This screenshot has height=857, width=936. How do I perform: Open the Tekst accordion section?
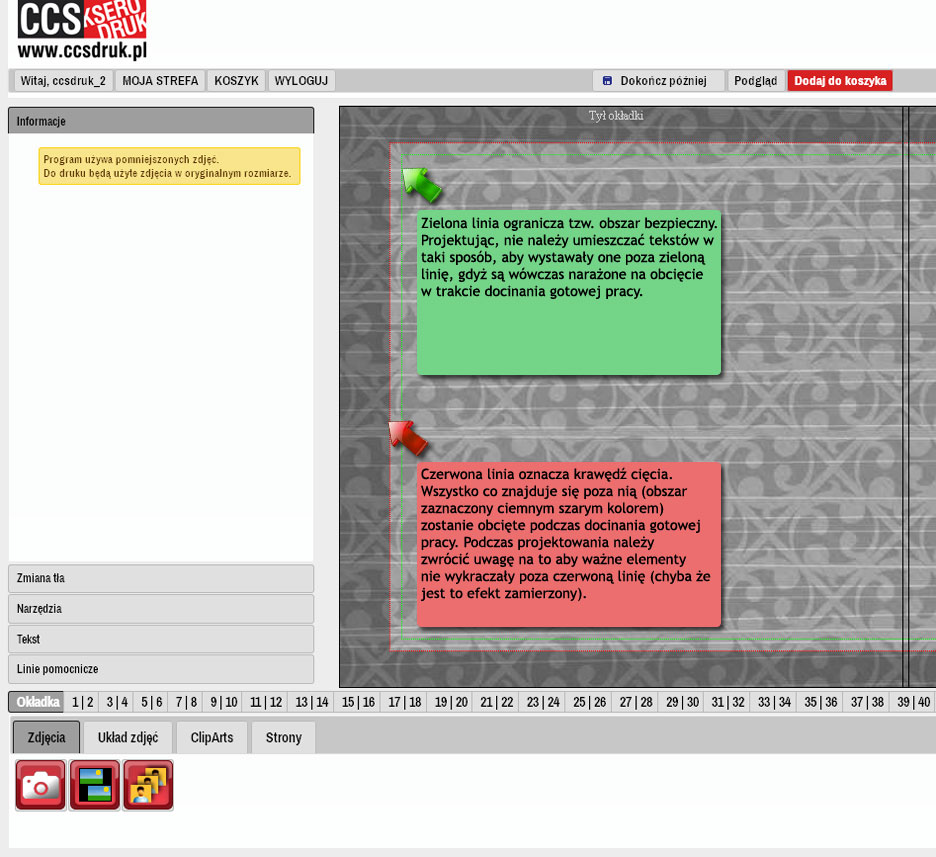click(x=161, y=639)
